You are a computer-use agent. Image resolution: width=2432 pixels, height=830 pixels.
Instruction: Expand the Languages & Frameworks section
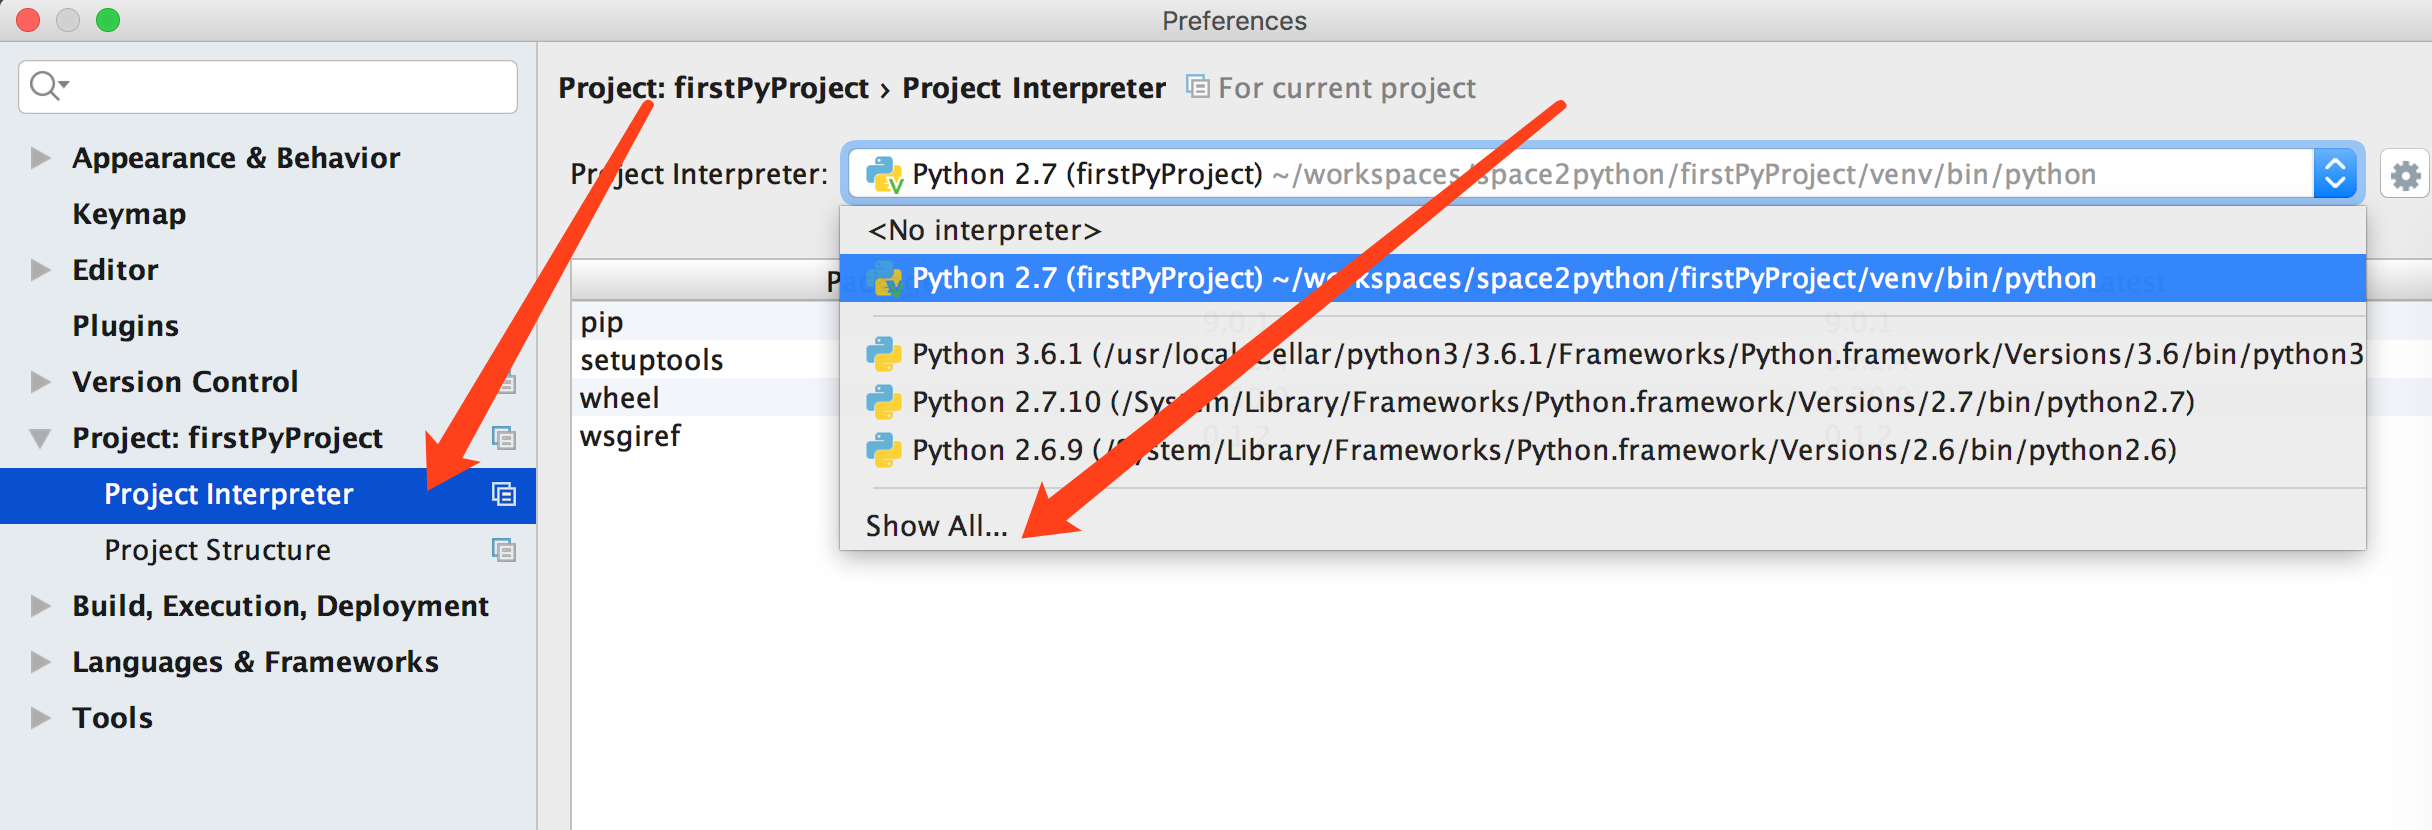pos(40,662)
